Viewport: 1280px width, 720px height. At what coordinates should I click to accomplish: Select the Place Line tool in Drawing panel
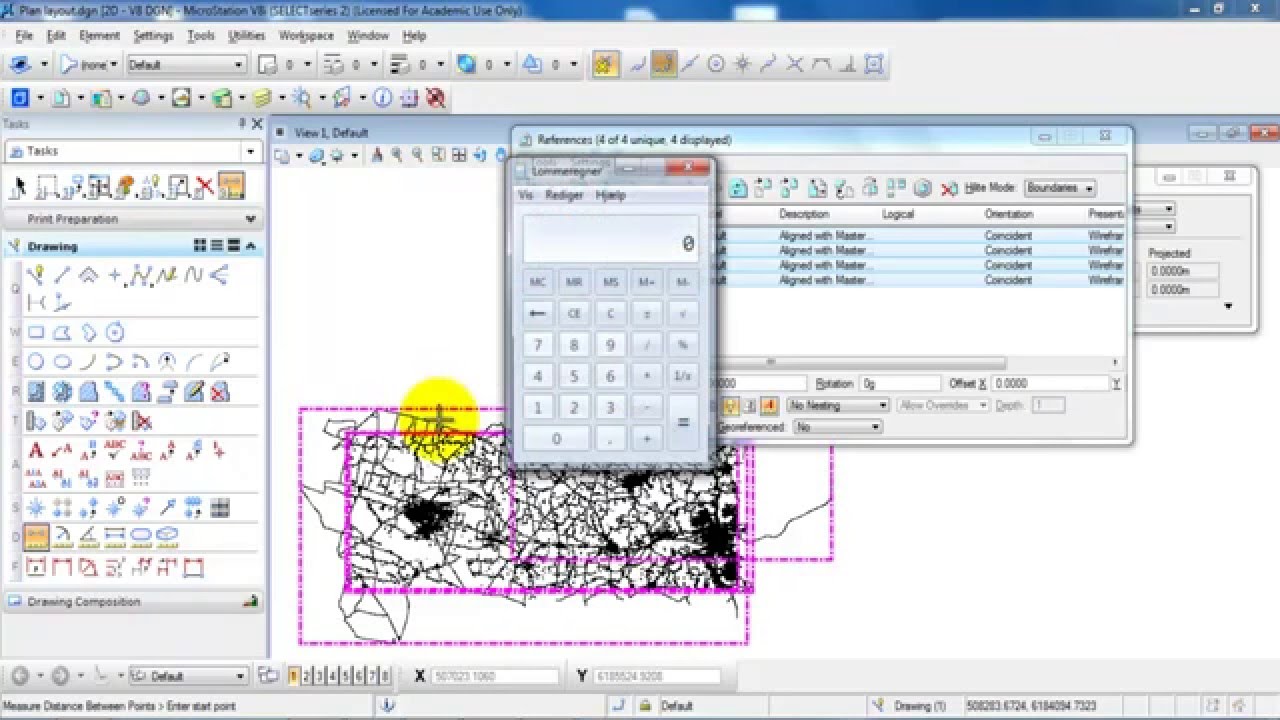point(62,275)
